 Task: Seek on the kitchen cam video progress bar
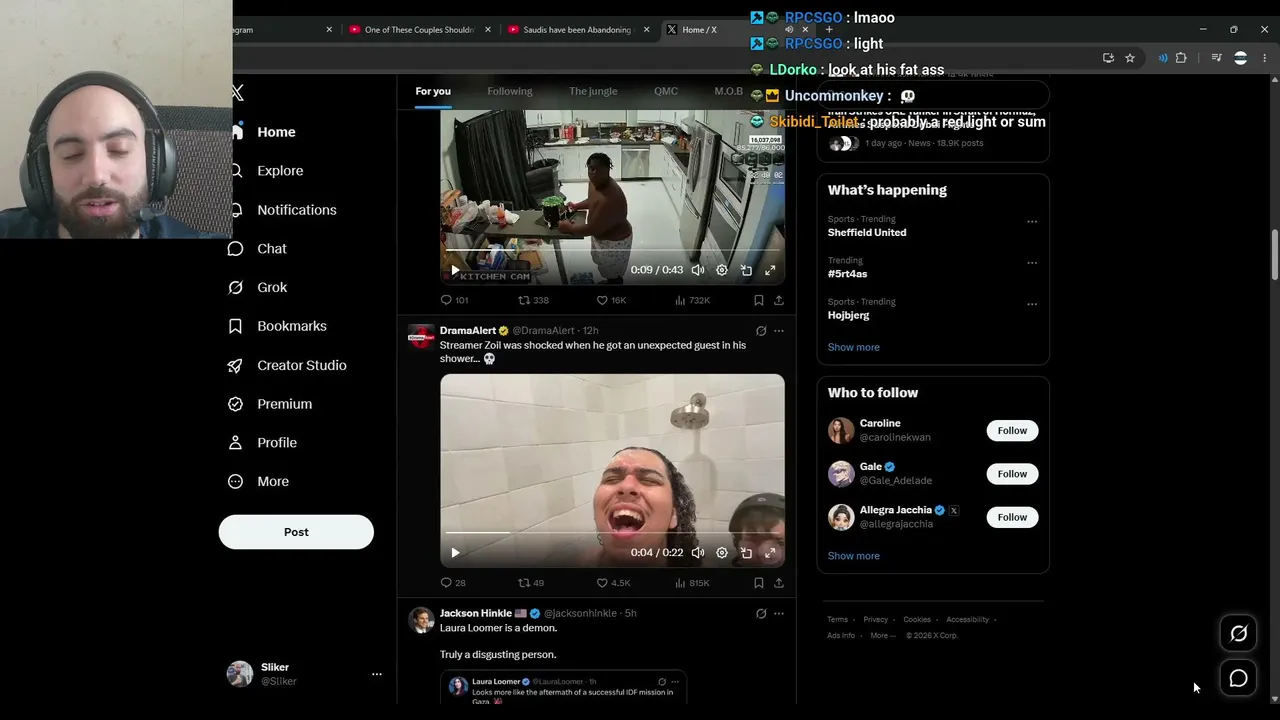pos(612,250)
